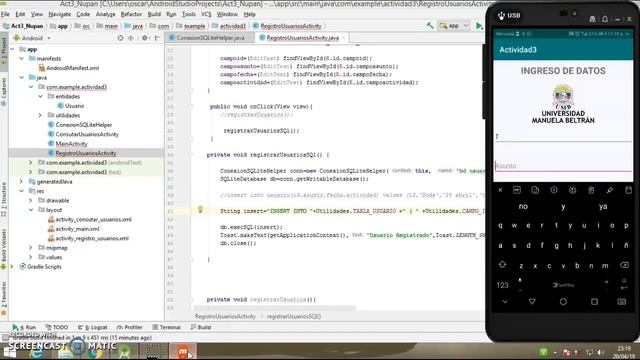This screenshot has width=640, height=360.
Task: Expand the mipmap folder
Action: click(x=31, y=248)
